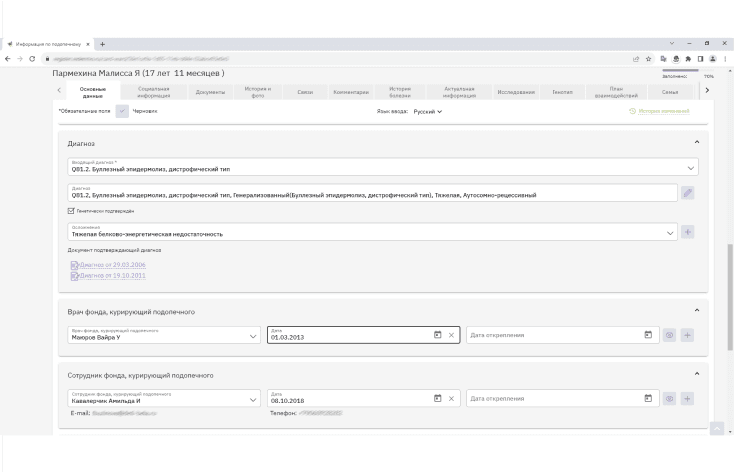Switch to План взаимодействий tab
The width and height of the screenshot is (735, 473).
click(x=616, y=92)
